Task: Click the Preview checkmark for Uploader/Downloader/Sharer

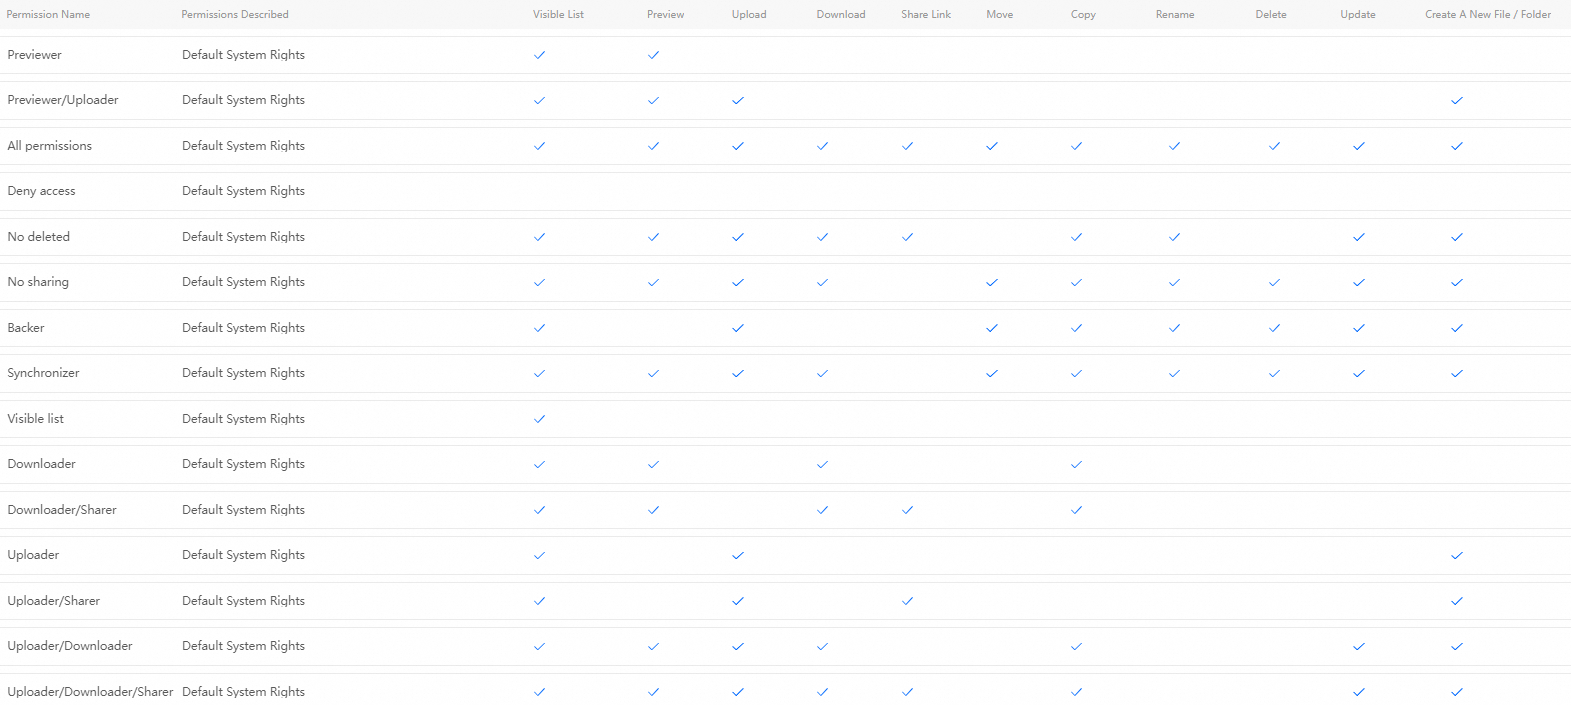Action: [x=653, y=692]
